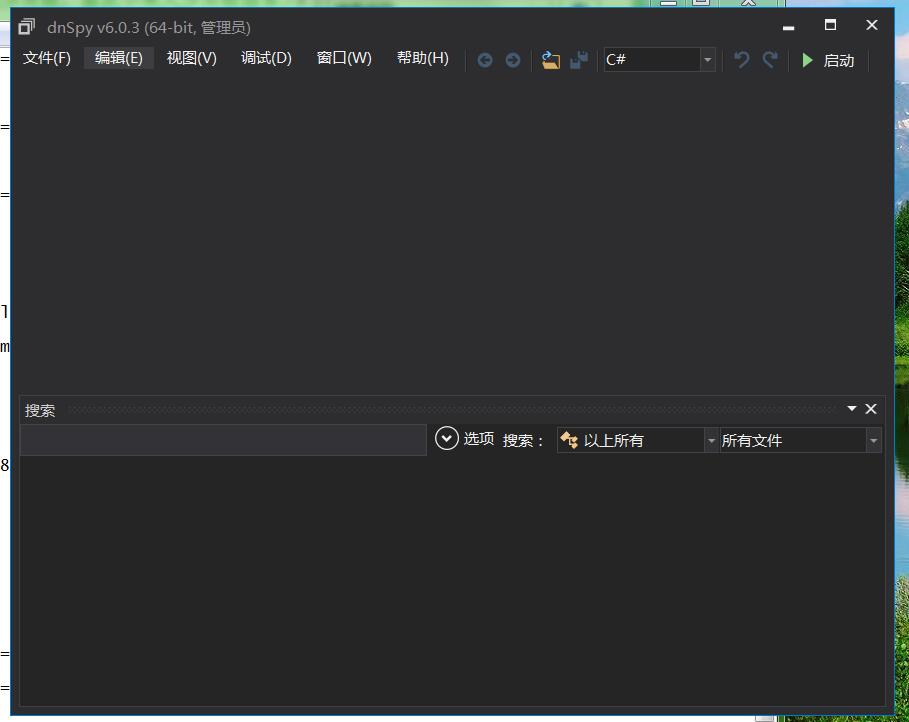Expand the 以上所有 search type dropdown
Image resolution: width=909 pixels, height=722 pixels.
click(711, 440)
